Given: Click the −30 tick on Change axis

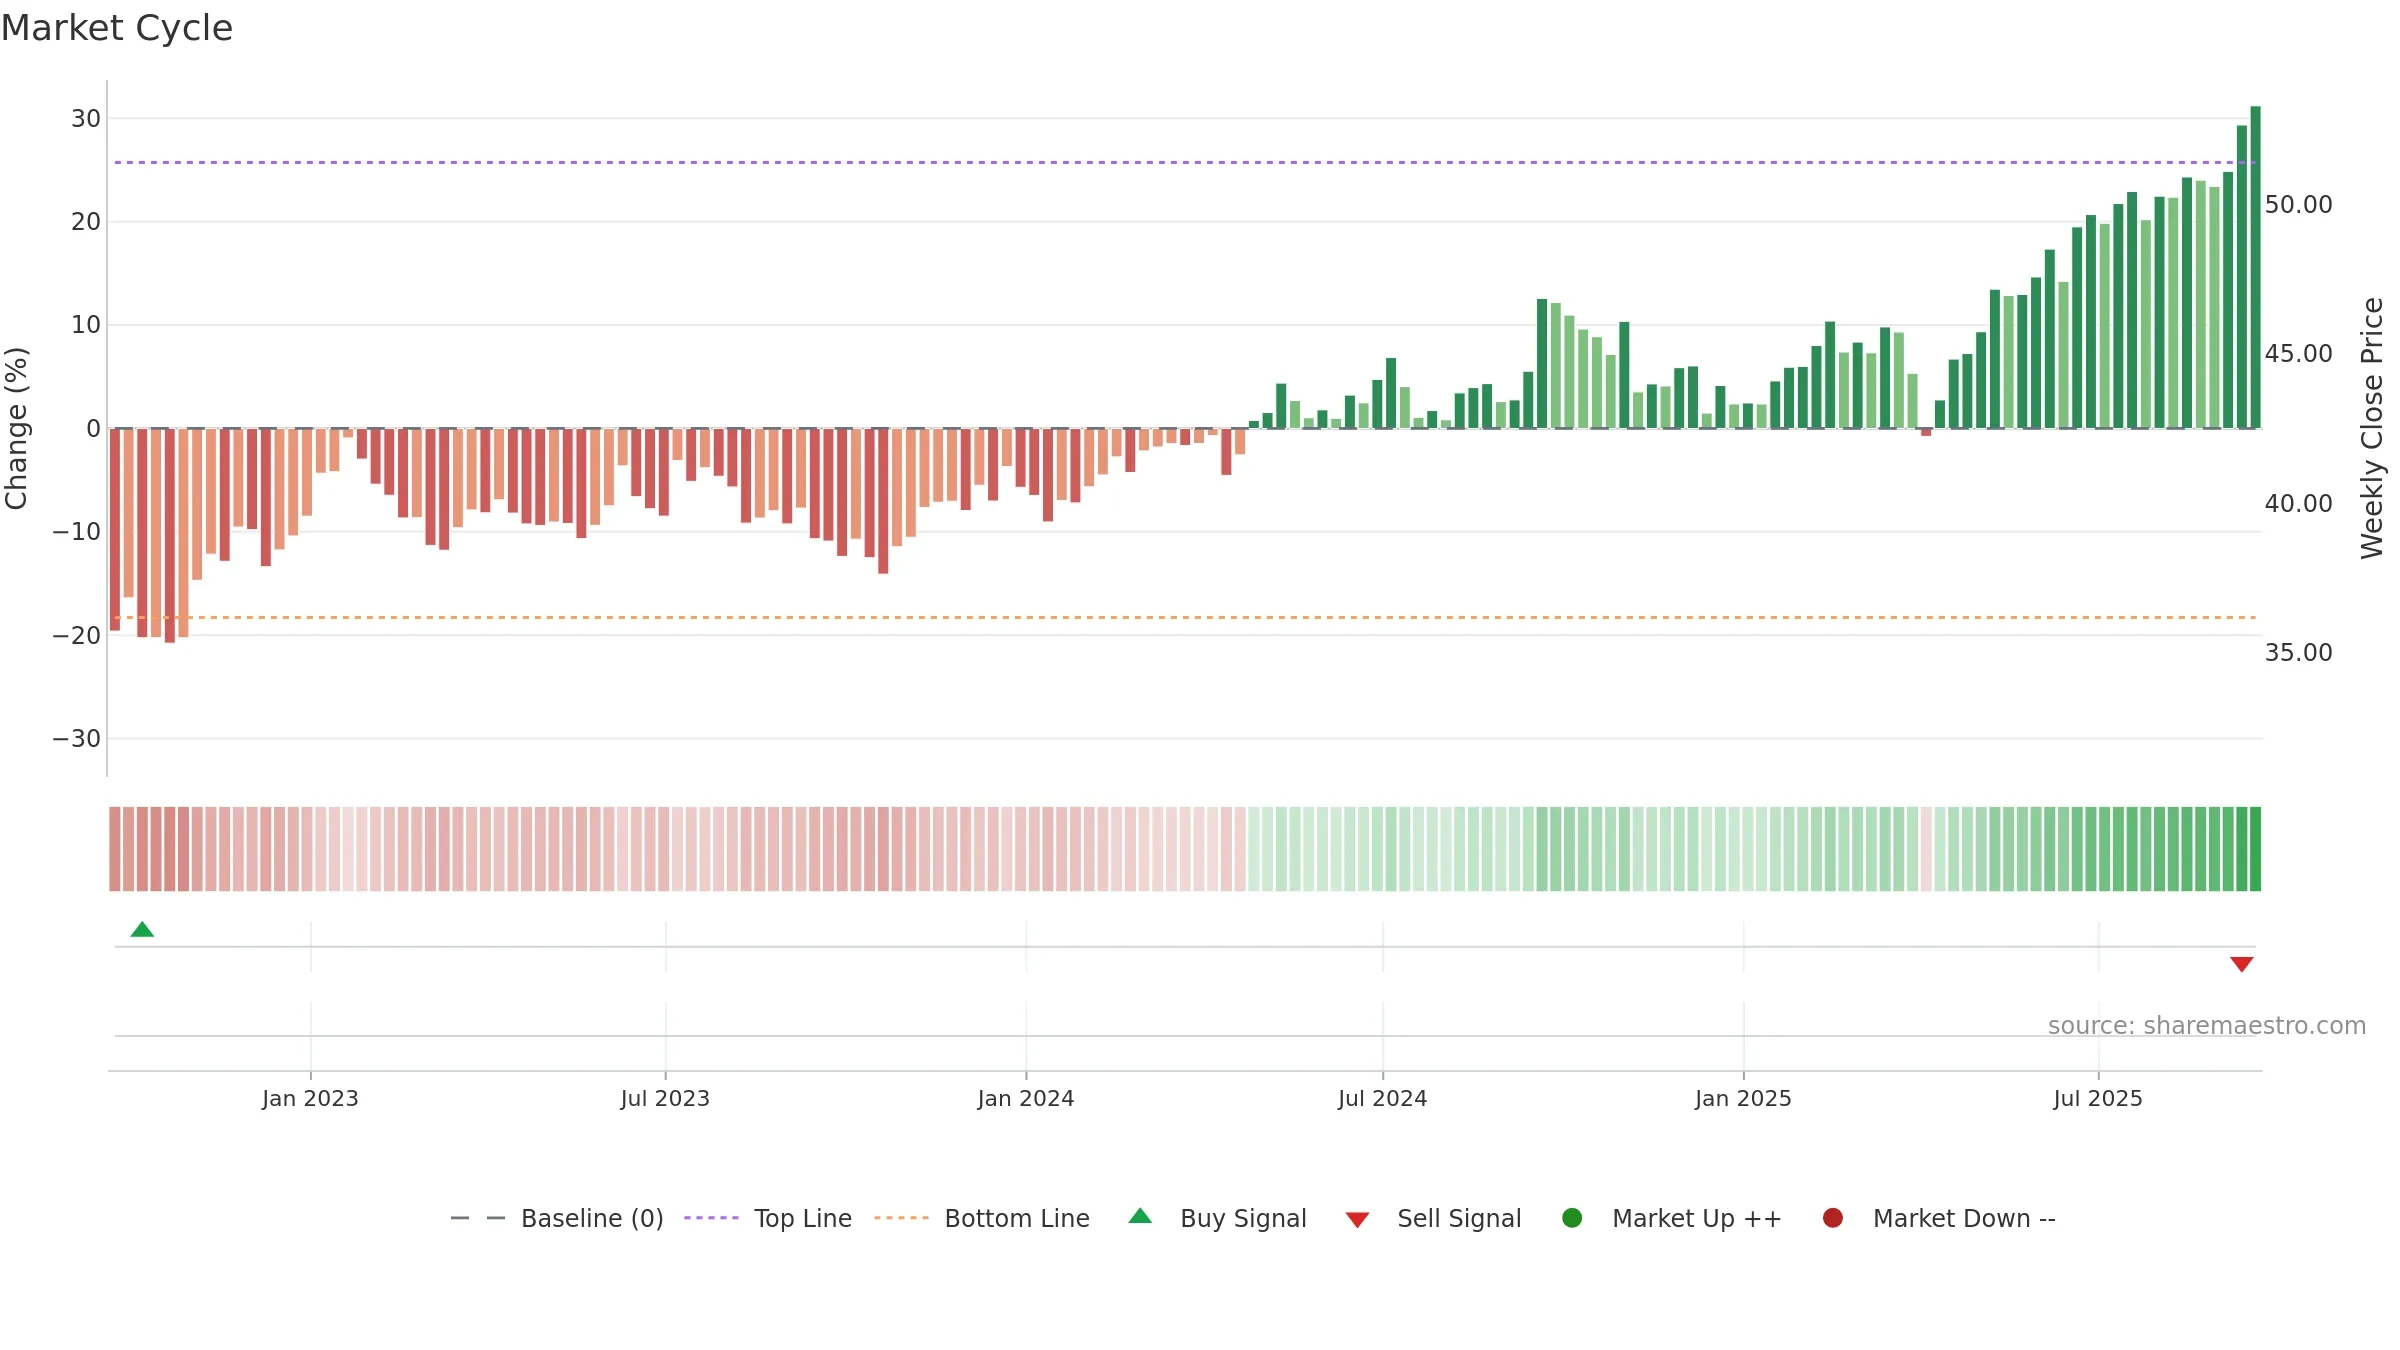Looking at the screenshot, I should (x=77, y=739).
